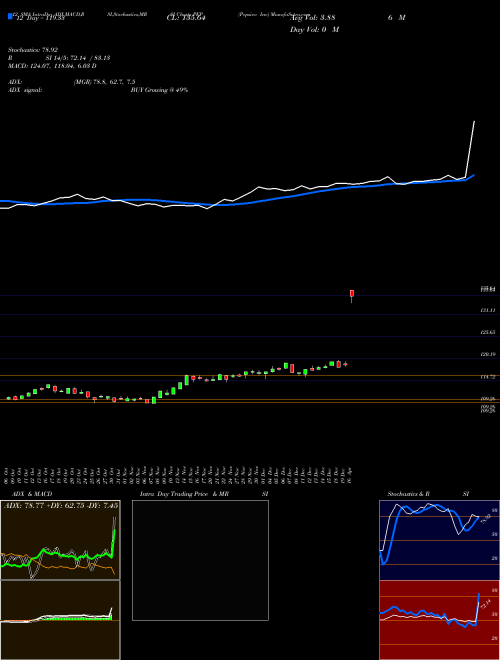The image size is (500, 660).
Task: Click the white price line spike peak
Action: (x=474, y=122)
